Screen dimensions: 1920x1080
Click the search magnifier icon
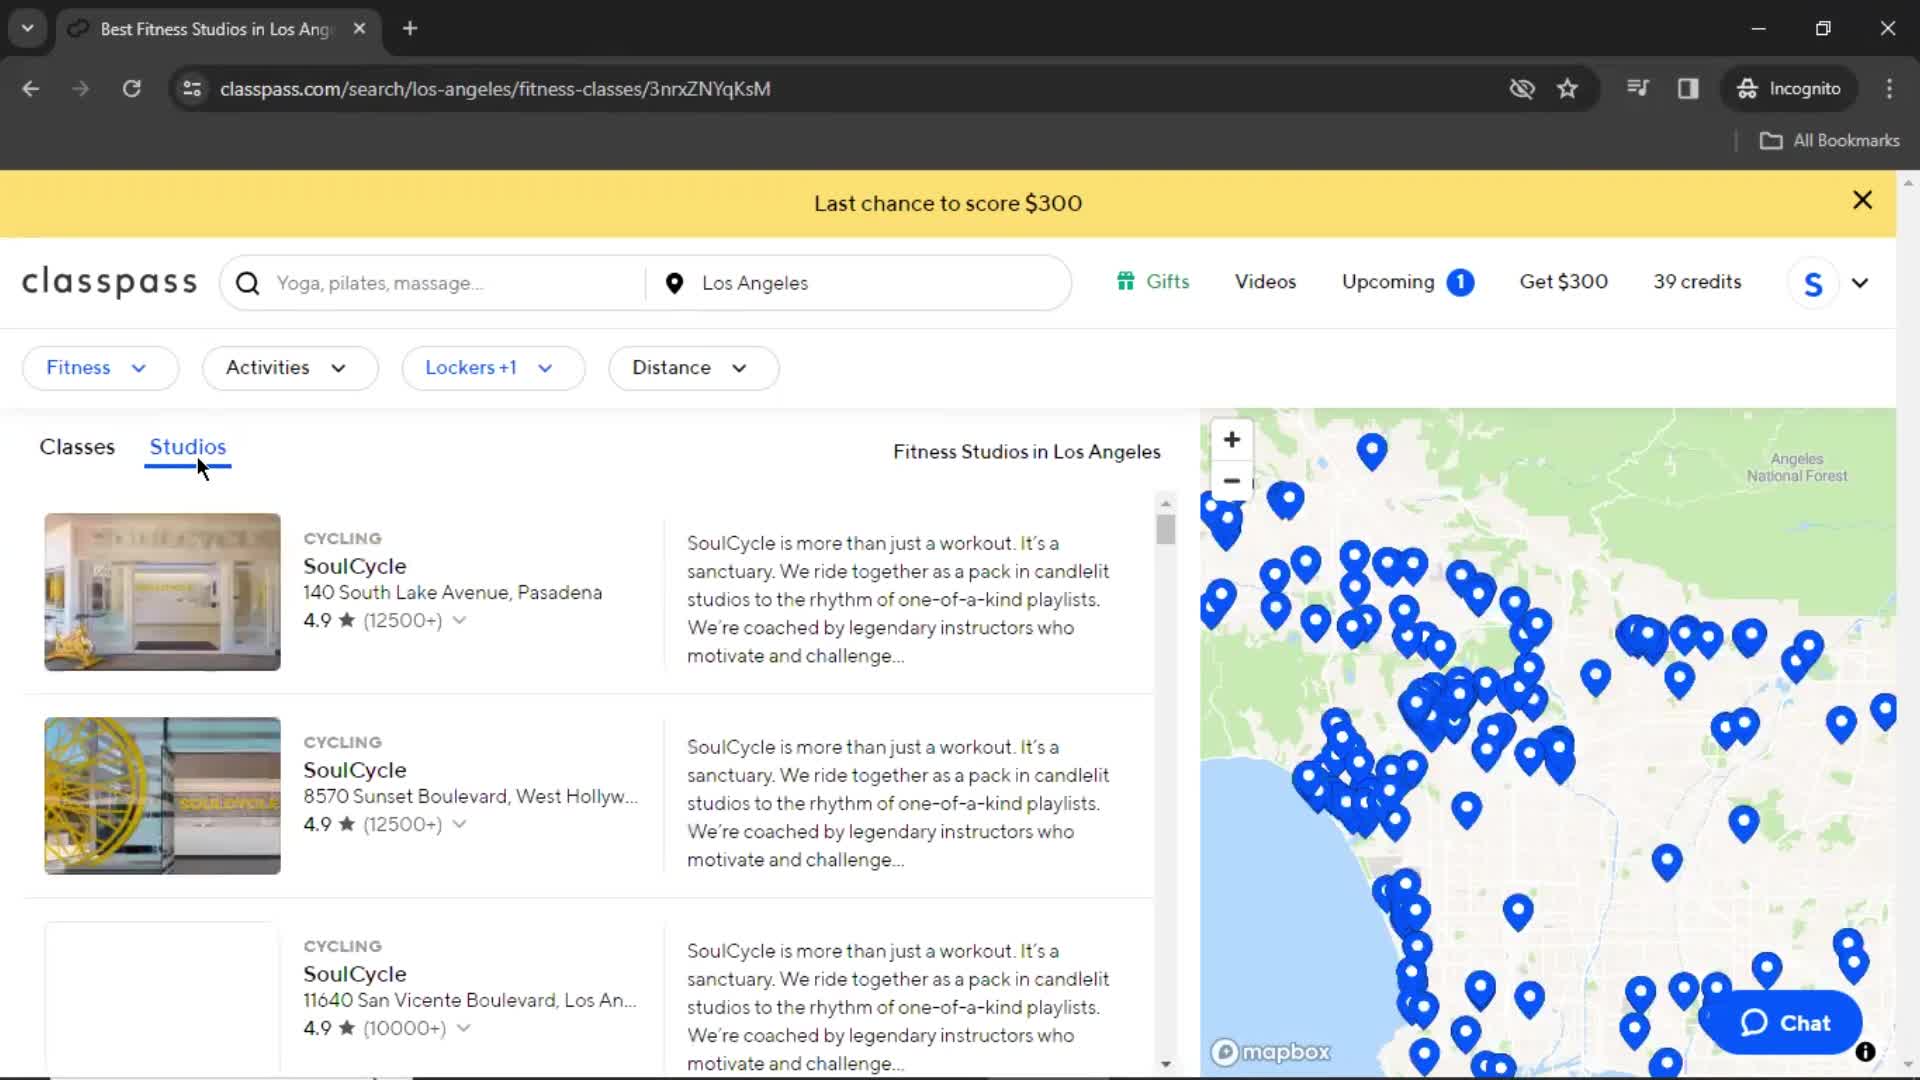point(247,283)
